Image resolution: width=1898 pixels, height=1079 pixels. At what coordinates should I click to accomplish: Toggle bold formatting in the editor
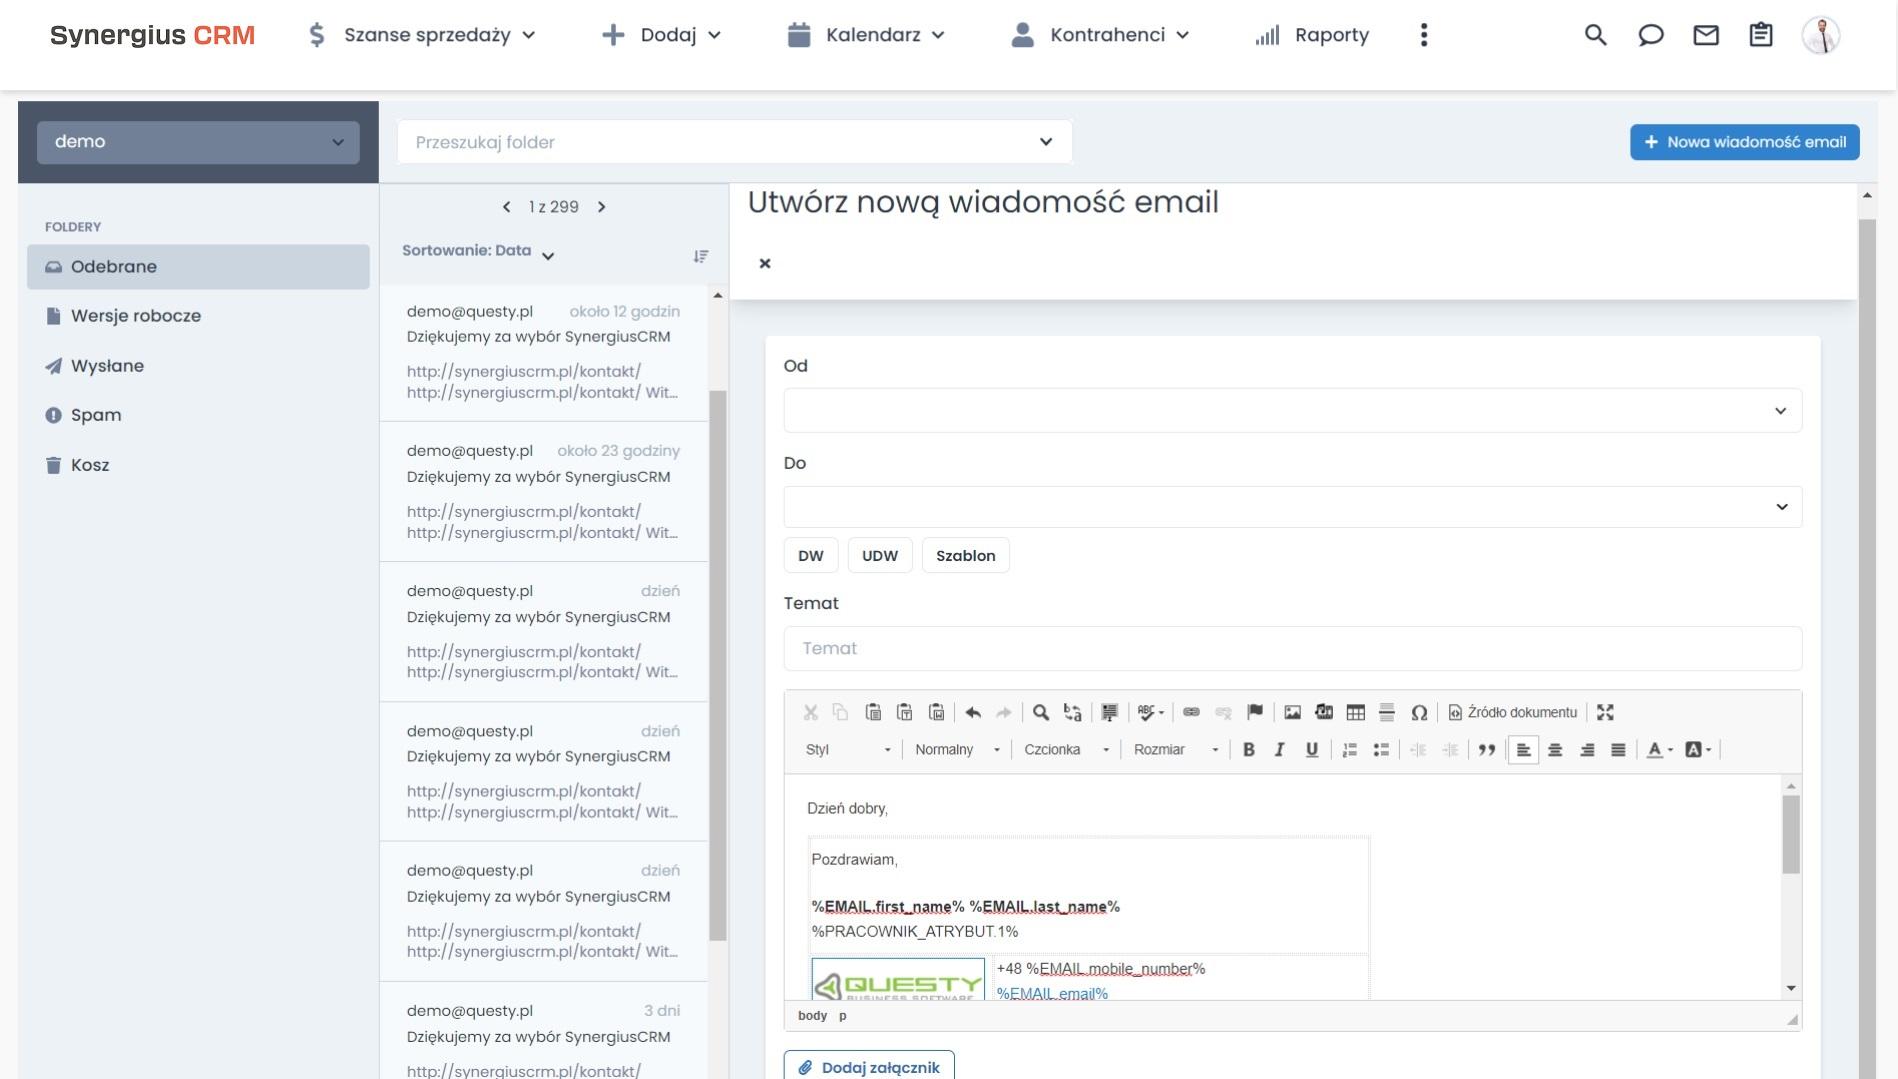click(x=1248, y=750)
